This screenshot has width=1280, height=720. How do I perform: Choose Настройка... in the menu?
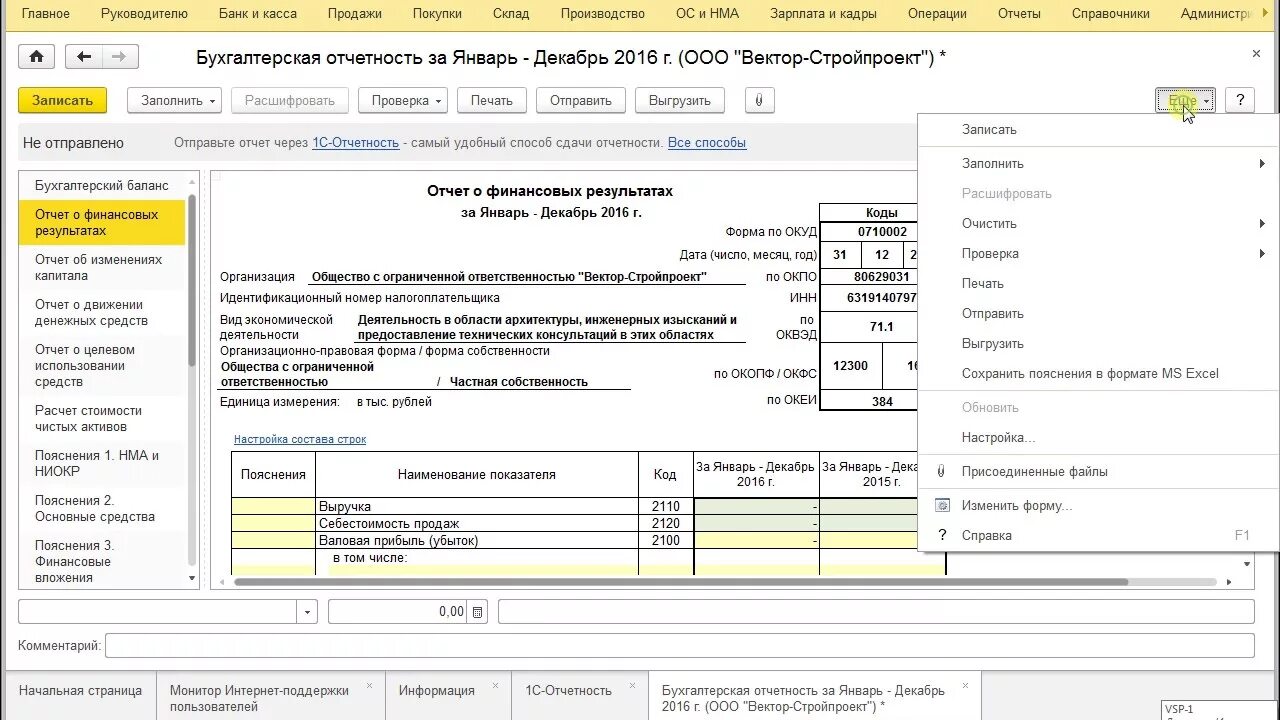pyautogui.click(x=1098, y=437)
